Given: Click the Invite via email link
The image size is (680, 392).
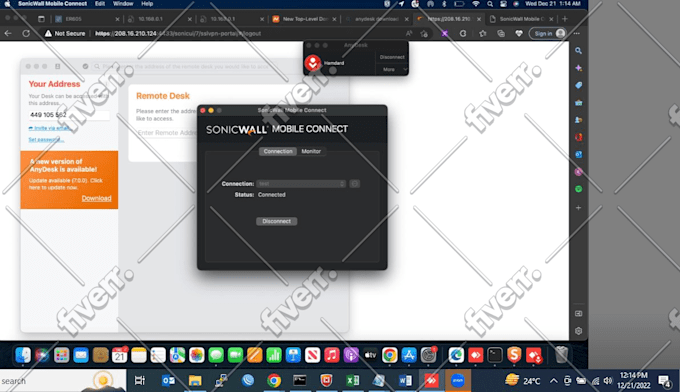Looking at the screenshot, I should point(50,128).
